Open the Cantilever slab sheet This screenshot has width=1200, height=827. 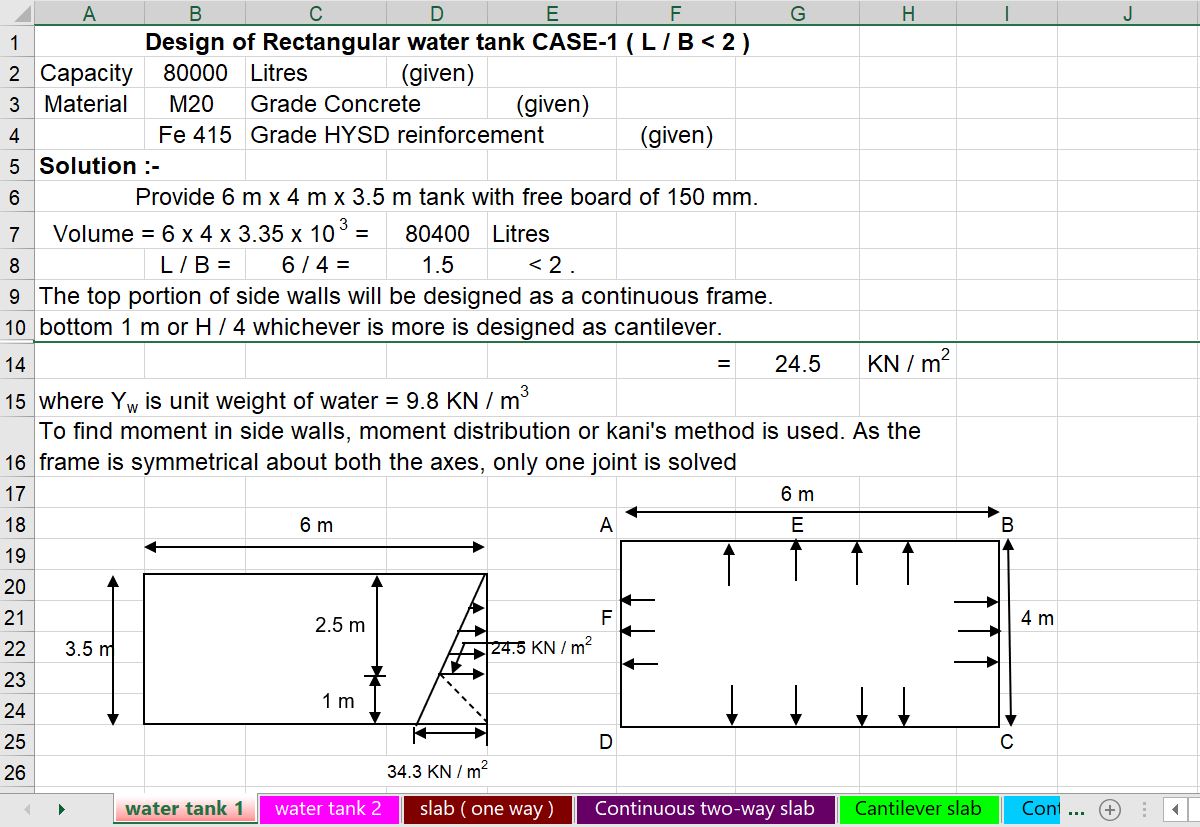919,809
